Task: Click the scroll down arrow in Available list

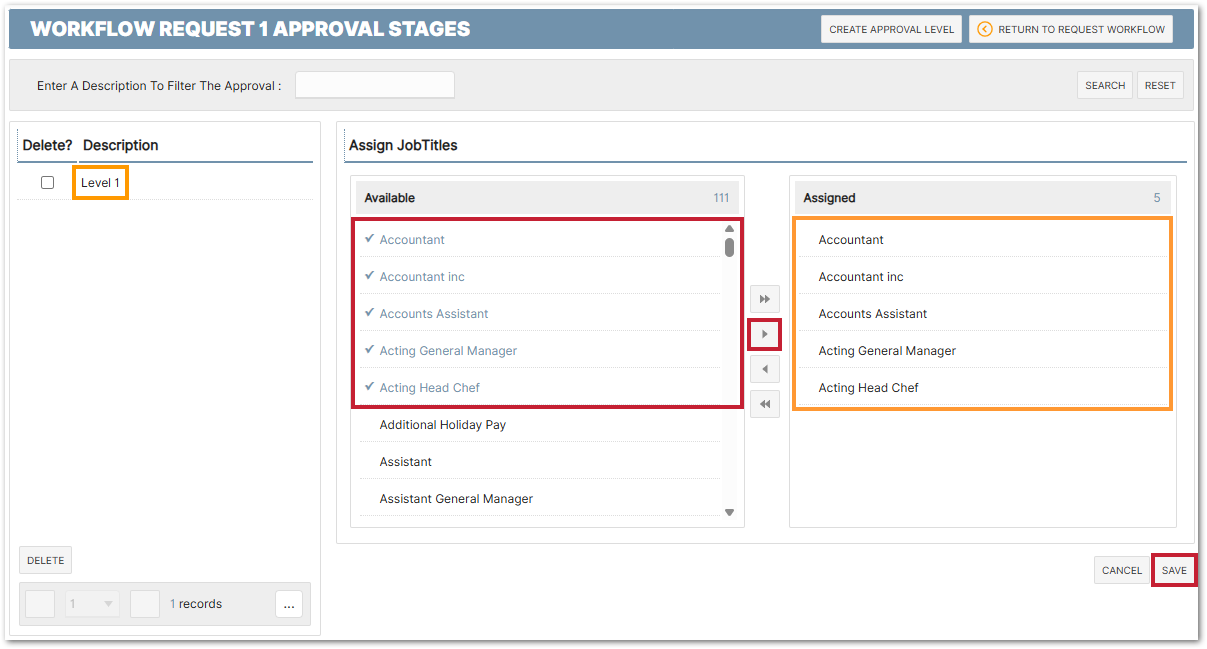Action: coord(729,512)
